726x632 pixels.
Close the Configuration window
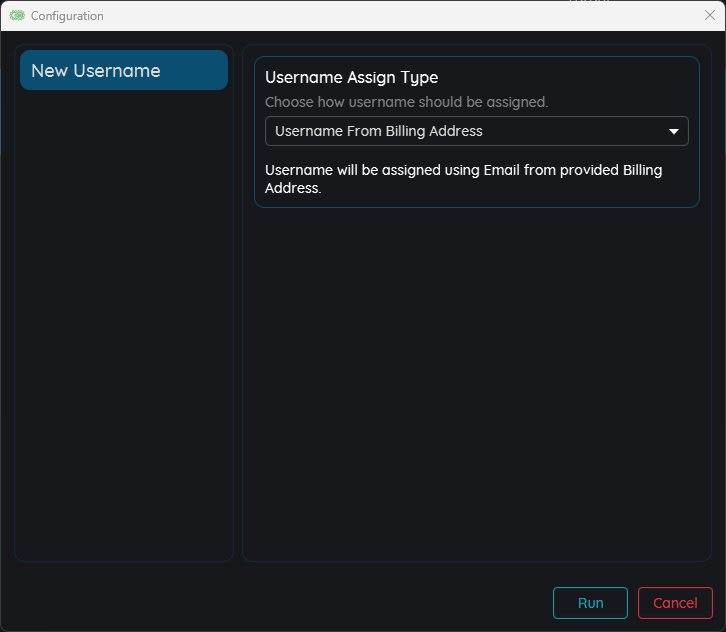point(709,15)
